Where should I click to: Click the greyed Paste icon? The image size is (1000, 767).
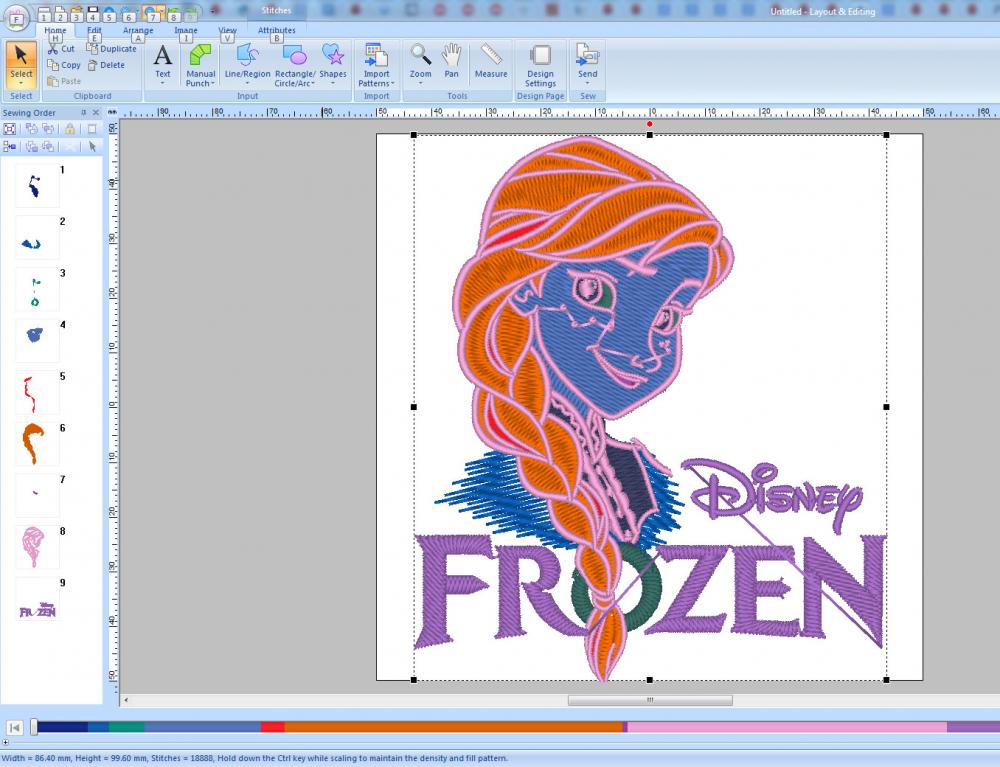(x=53, y=81)
